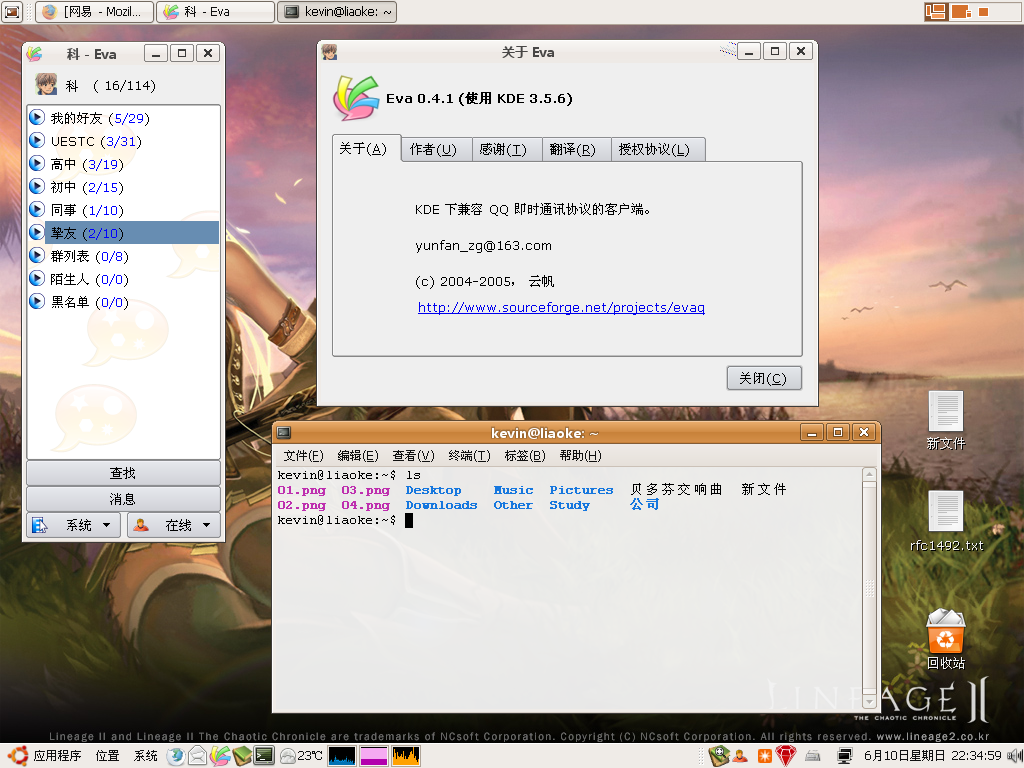This screenshot has height=768, width=1024.
Task: Switch to the 作者(U) tab
Action: tap(436, 150)
